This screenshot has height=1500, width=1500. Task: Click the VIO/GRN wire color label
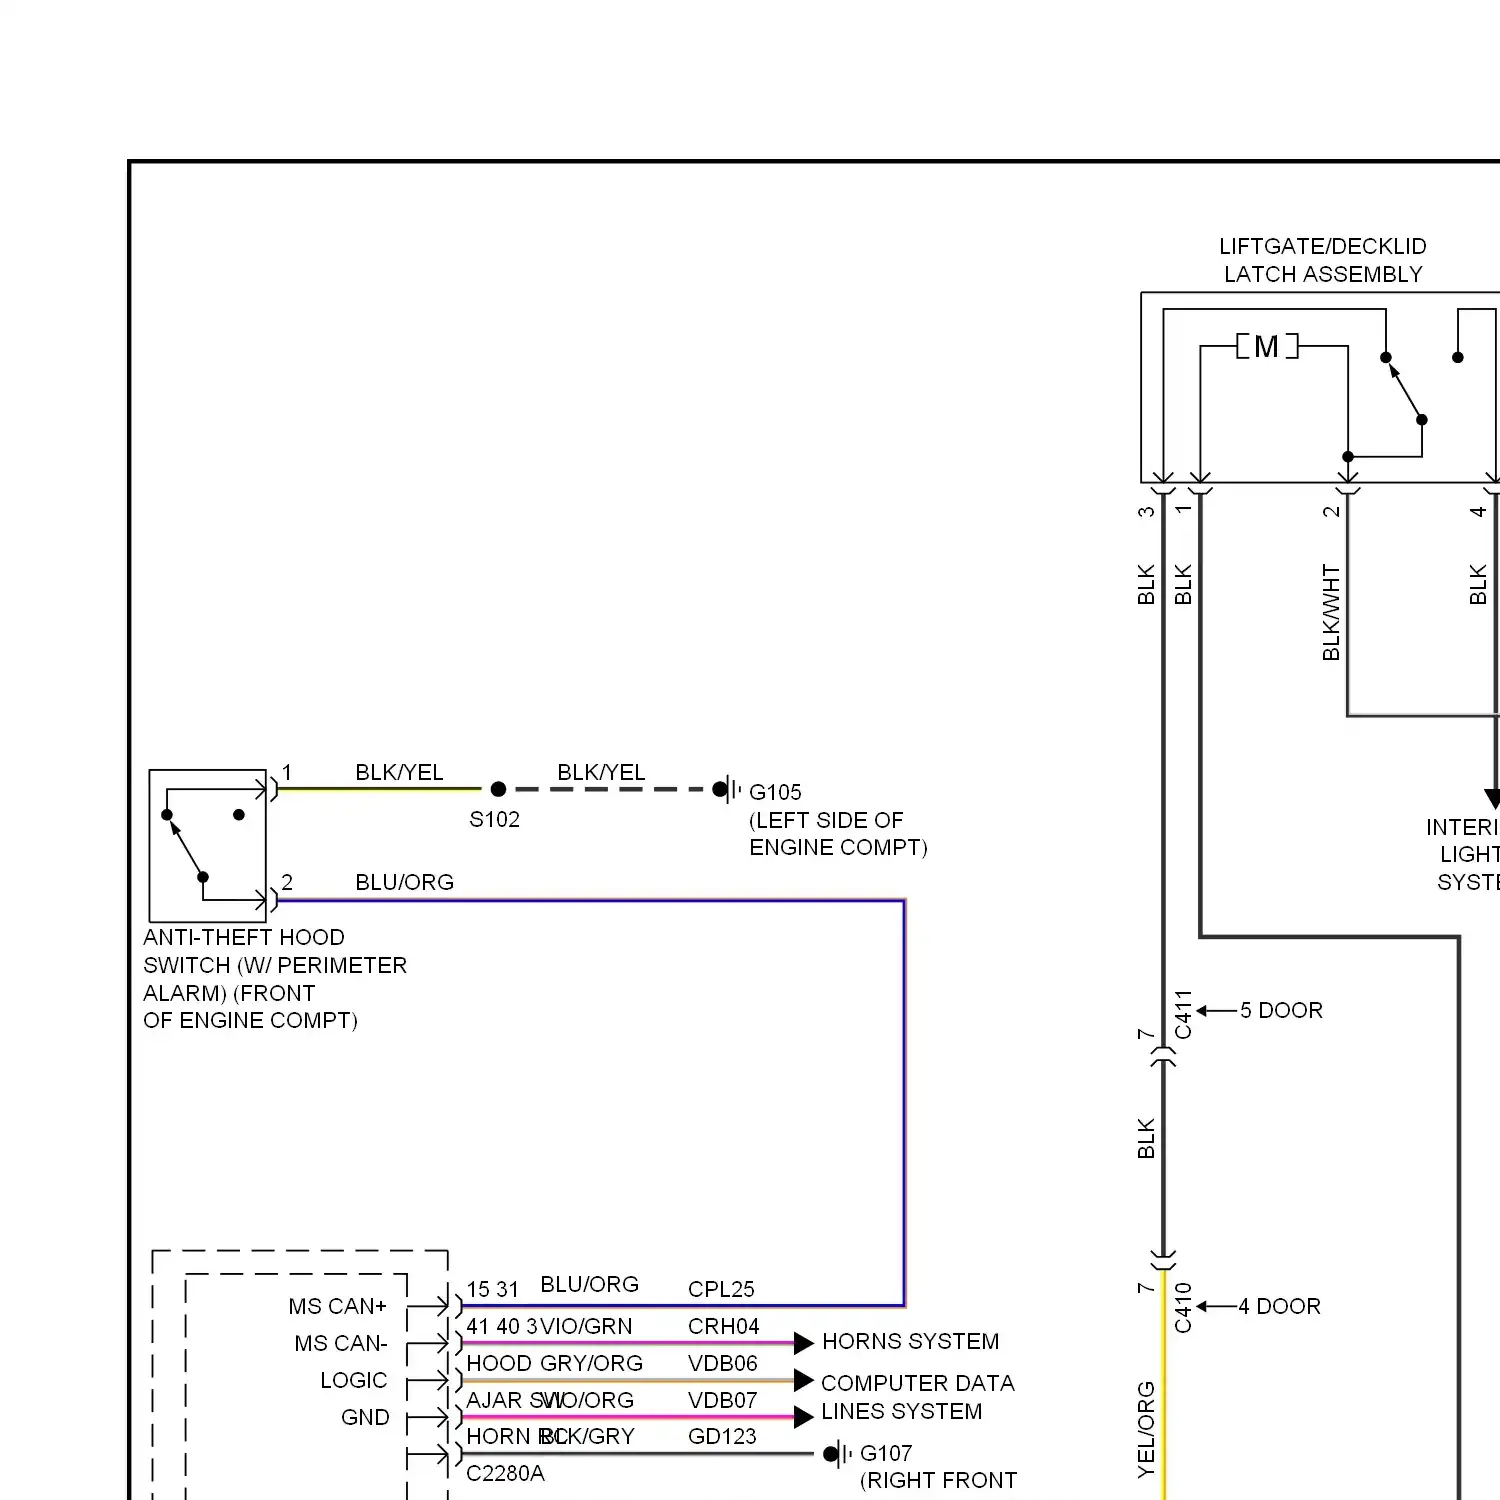(x=586, y=1326)
